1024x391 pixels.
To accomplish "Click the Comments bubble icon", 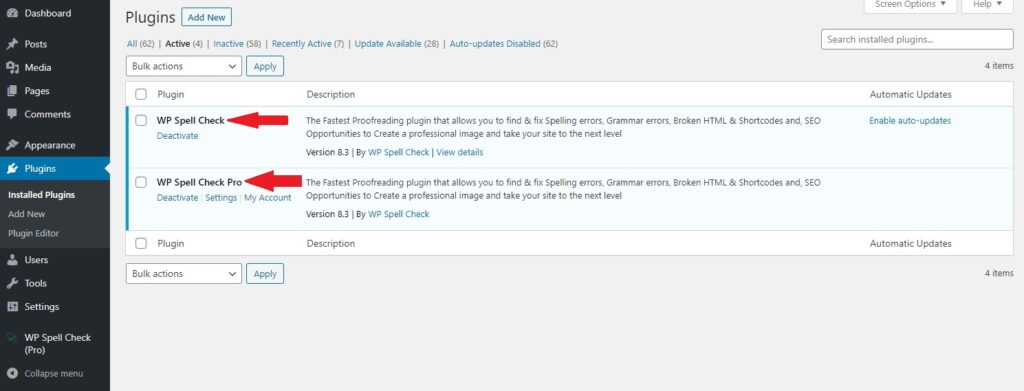I will (x=11, y=114).
